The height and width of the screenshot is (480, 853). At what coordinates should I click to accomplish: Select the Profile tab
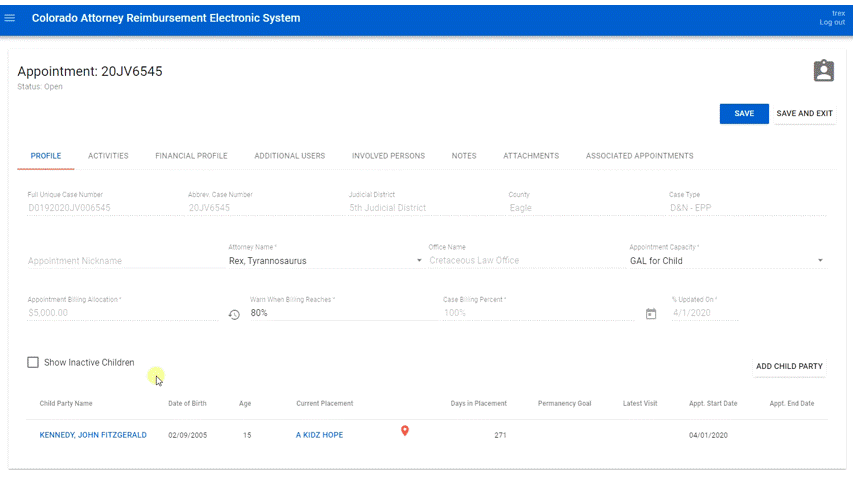(x=46, y=156)
